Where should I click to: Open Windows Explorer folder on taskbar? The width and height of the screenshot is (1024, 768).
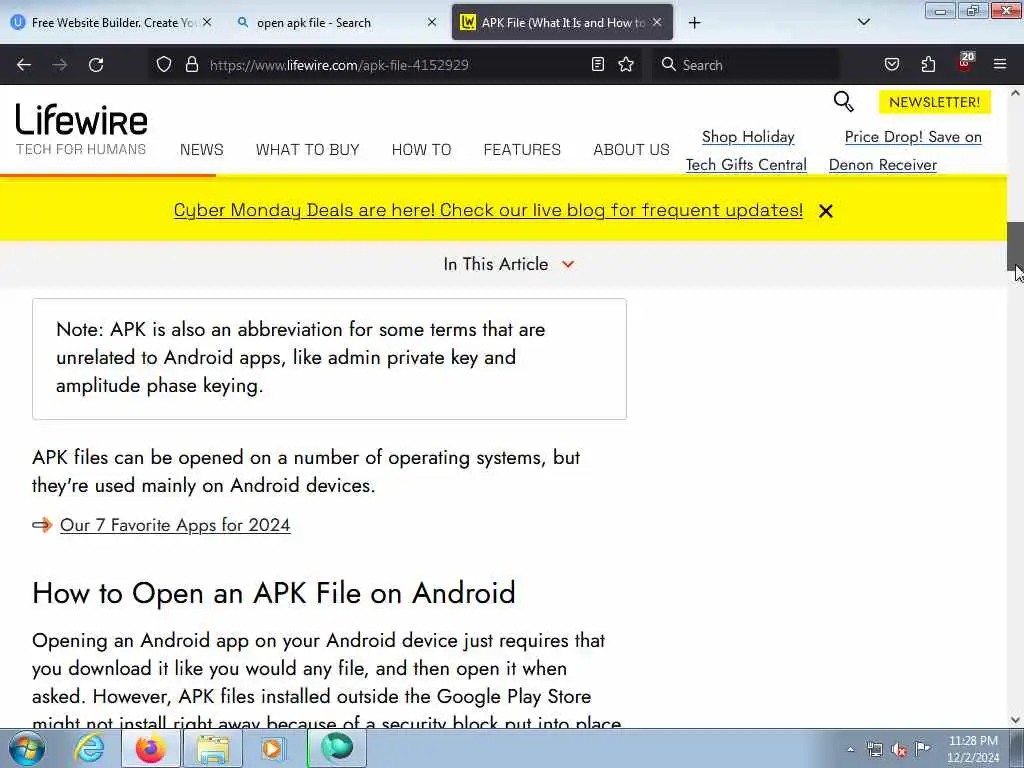[x=214, y=748]
